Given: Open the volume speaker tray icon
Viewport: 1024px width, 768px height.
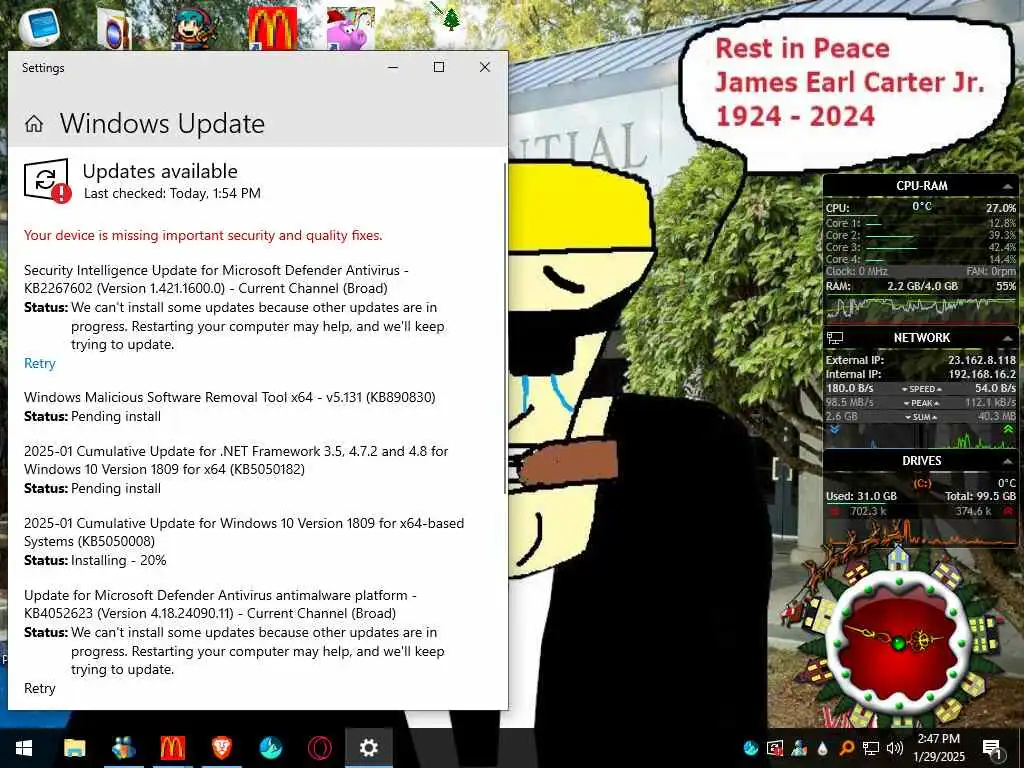Looking at the screenshot, I should point(895,748).
